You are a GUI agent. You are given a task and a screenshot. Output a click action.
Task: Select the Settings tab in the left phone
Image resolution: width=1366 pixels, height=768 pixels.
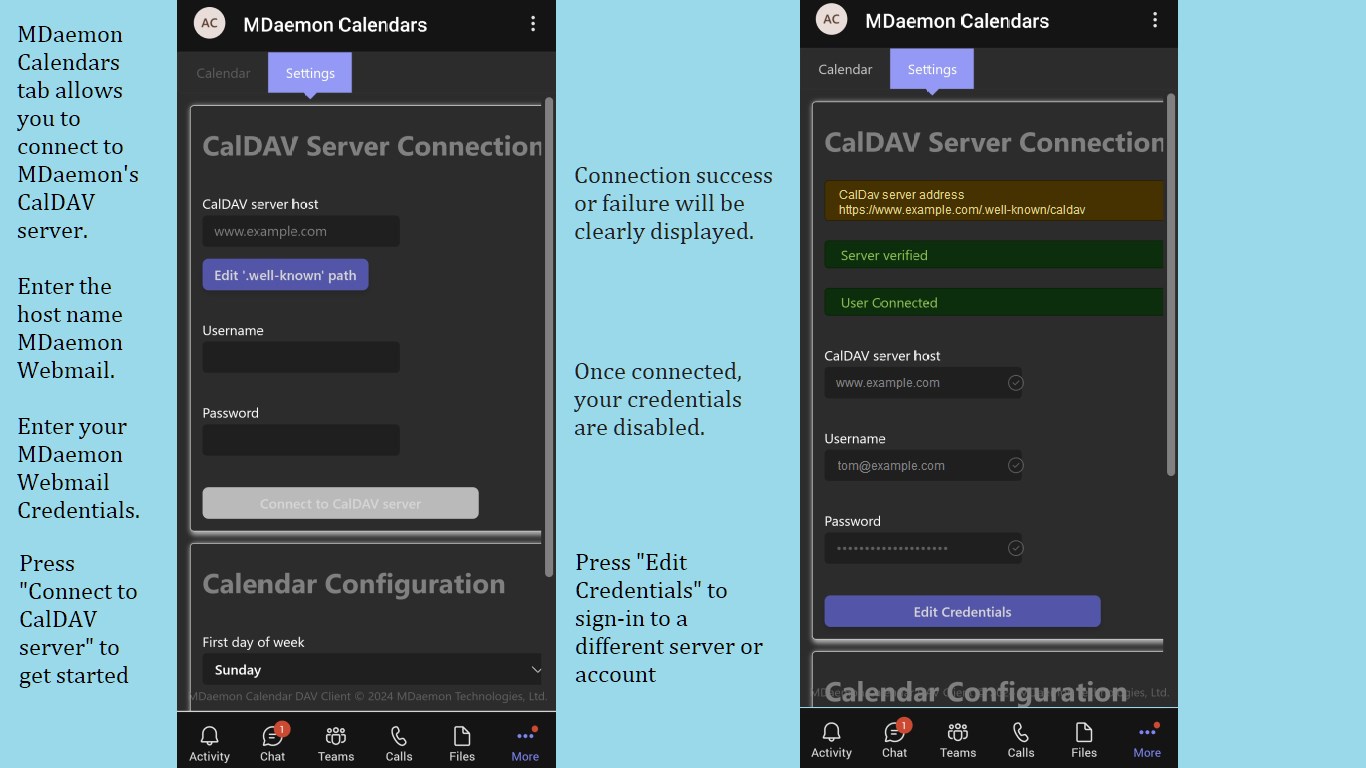pos(310,73)
